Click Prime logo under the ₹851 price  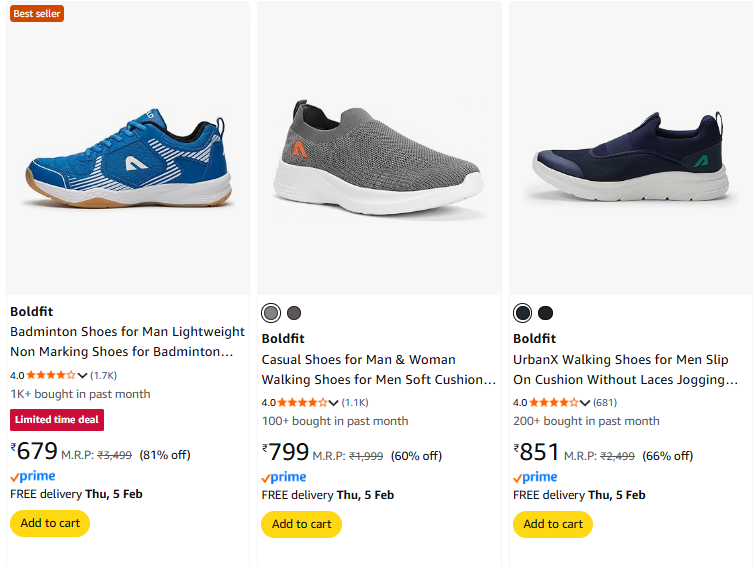(535, 477)
